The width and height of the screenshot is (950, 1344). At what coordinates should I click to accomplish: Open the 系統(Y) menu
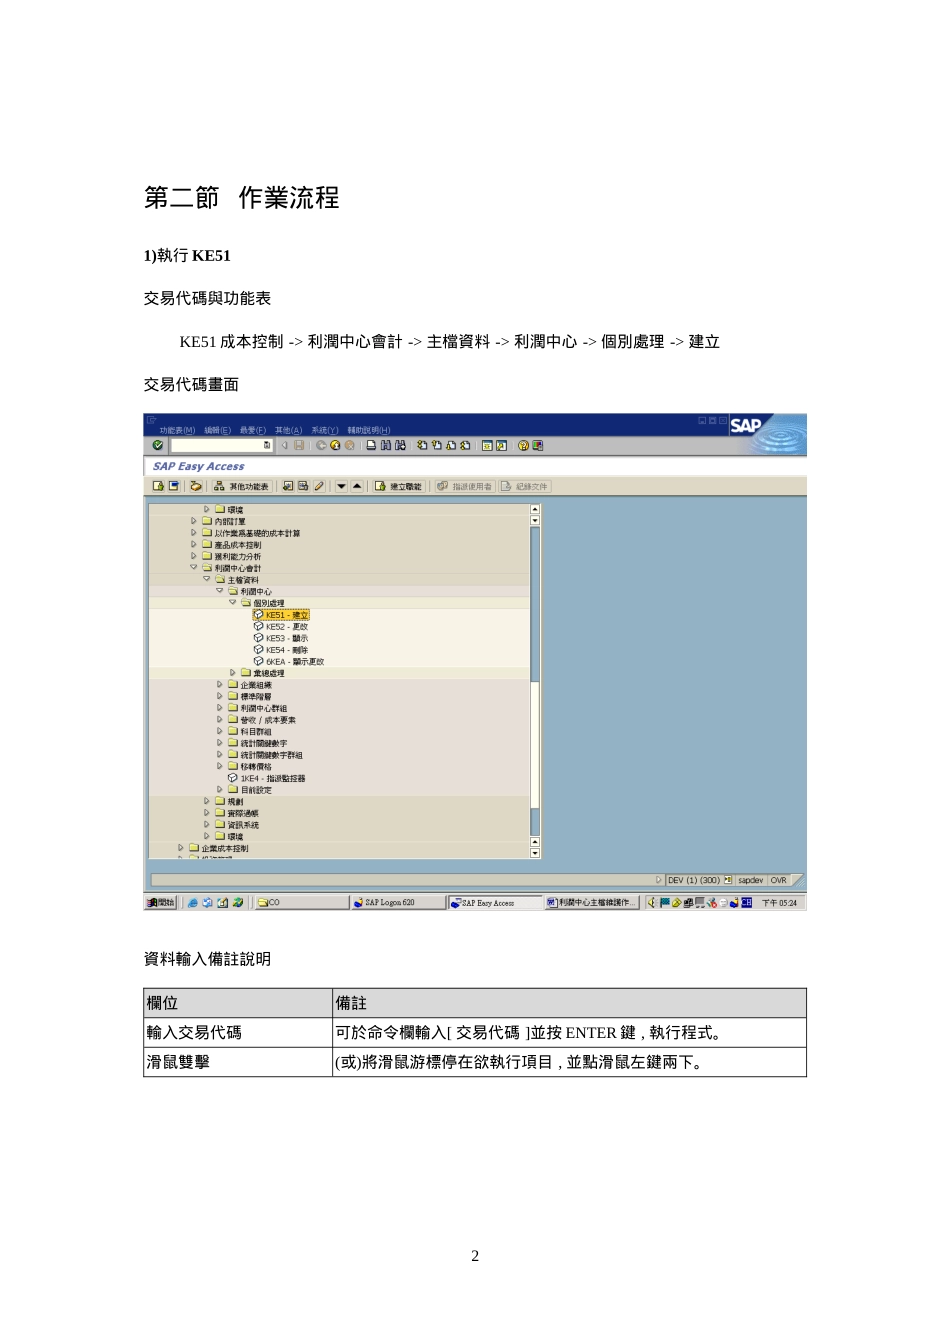[325, 430]
